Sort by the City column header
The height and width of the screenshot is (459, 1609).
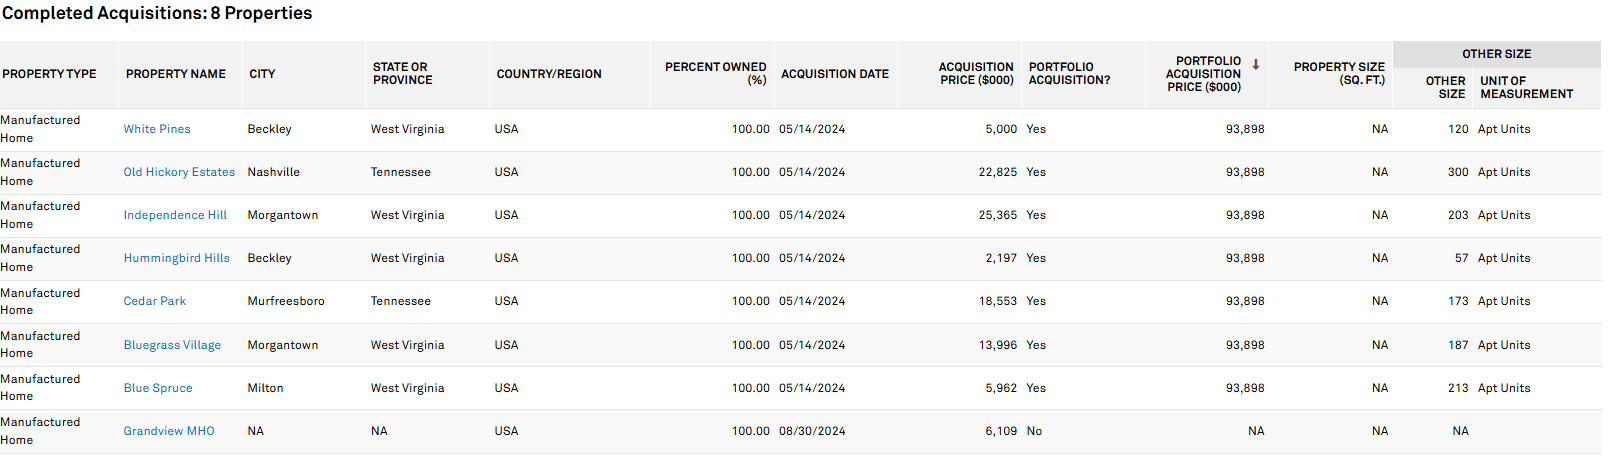[262, 74]
